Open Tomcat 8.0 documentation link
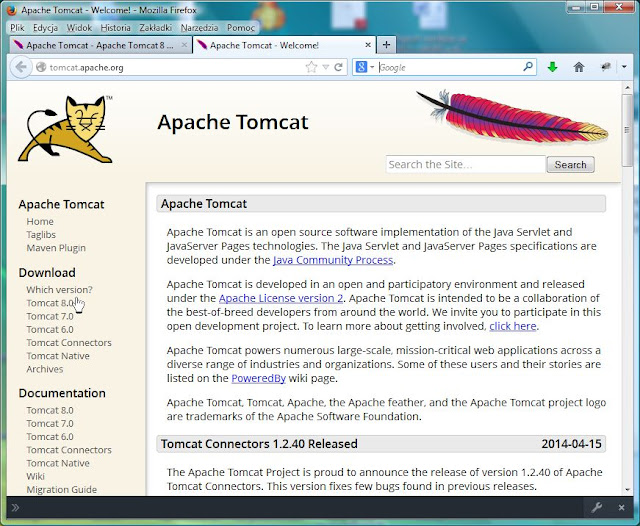This screenshot has height=526, width=640. pos(50,410)
